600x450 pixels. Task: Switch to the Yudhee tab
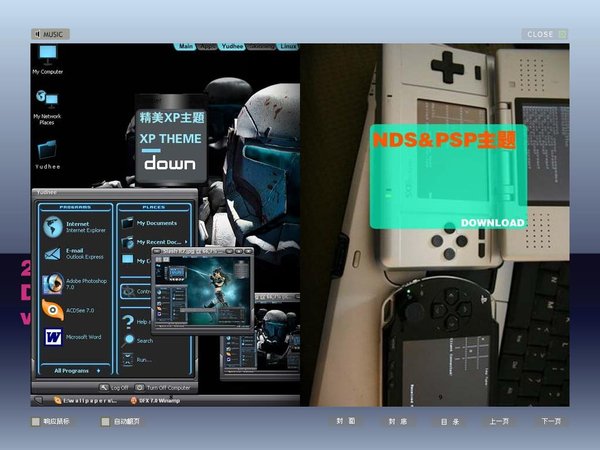232,46
